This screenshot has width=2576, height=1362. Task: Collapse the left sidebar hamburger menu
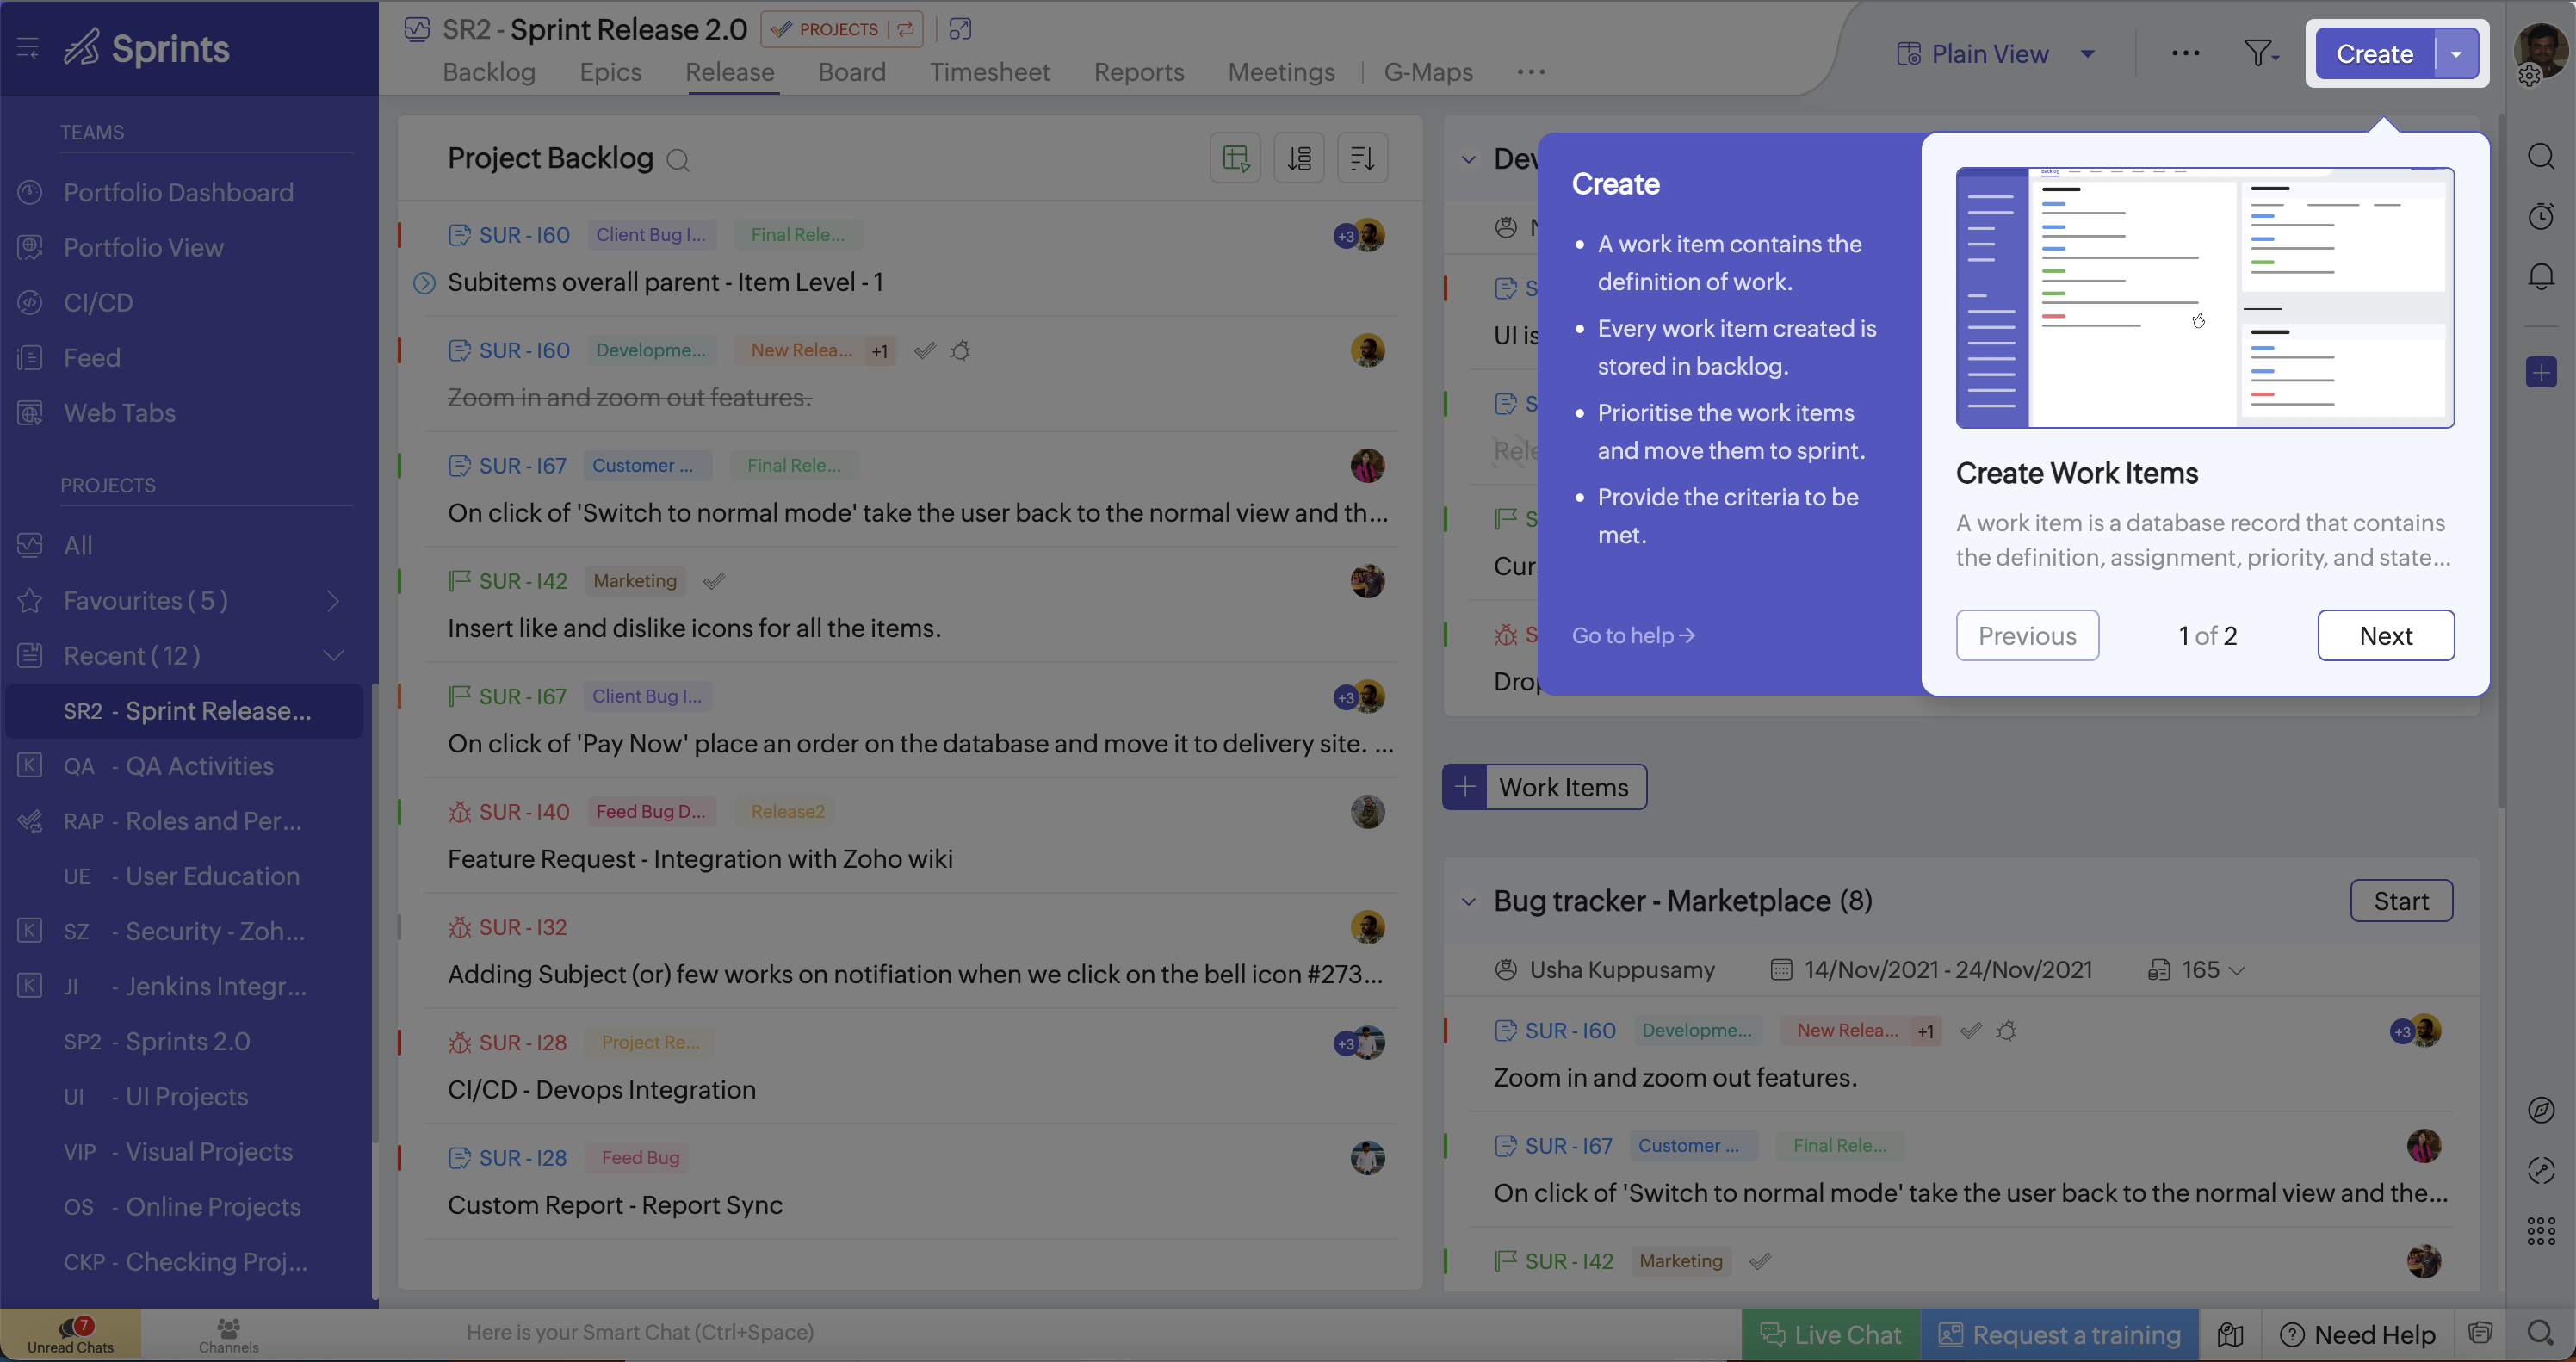click(x=28, y=48)
